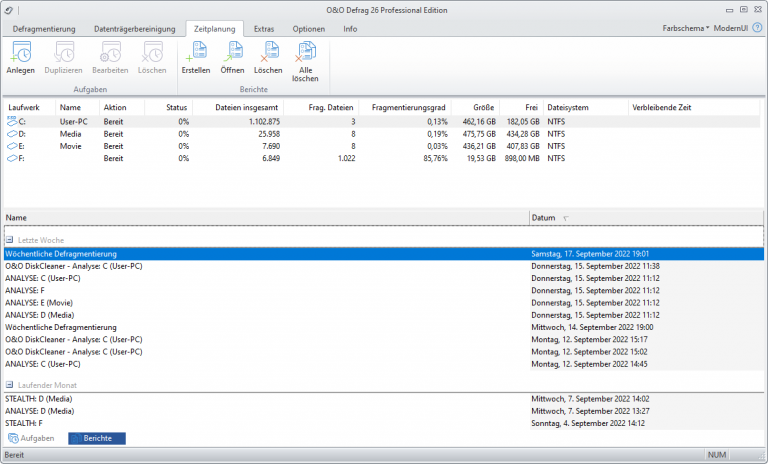Switch to the Aufgaben view
The image size is (768, 464).
click(x=32, y=438)
